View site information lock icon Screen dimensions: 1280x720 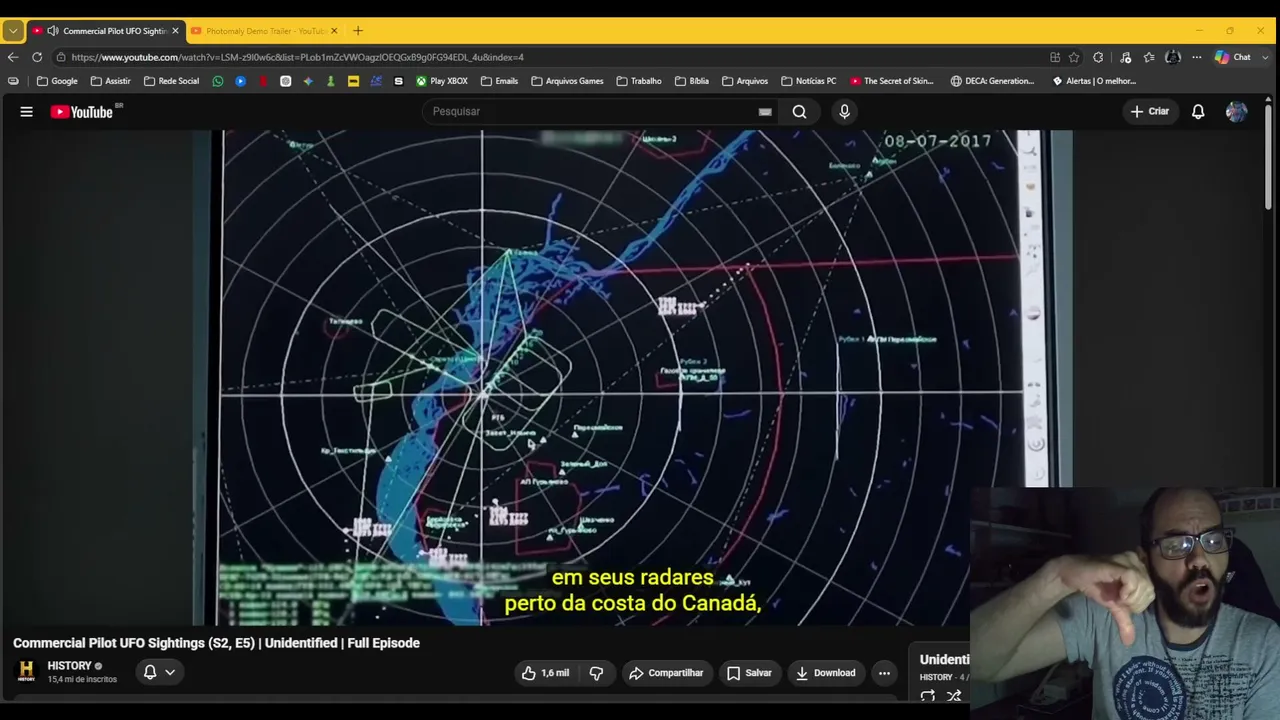(x=61, y=57)
